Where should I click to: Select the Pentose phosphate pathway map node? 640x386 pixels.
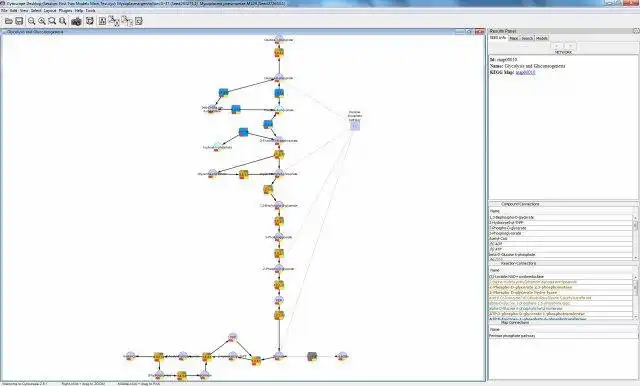pos(355,126)
